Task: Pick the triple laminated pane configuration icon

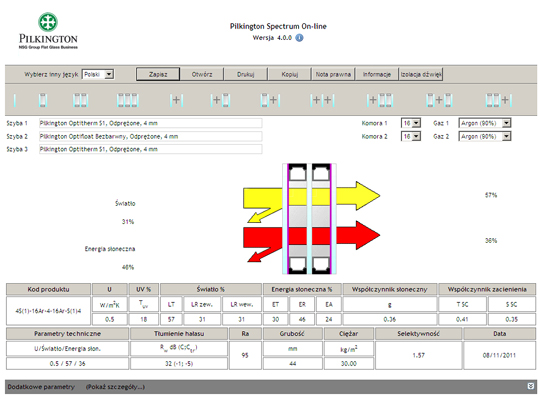Action: click(127, 100)
